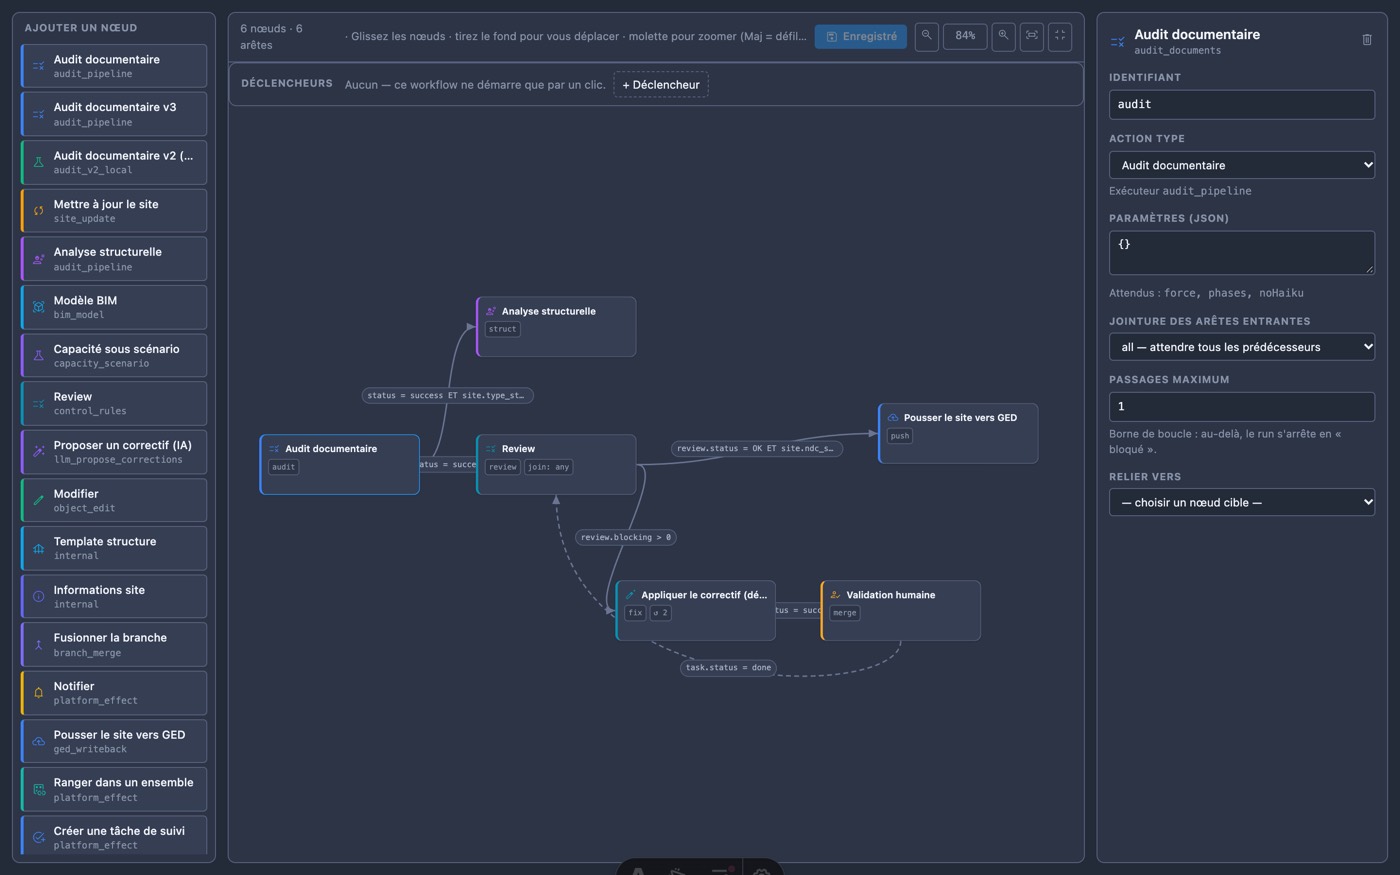Add a Fusionner la branche node

click(x=114, y=645)
